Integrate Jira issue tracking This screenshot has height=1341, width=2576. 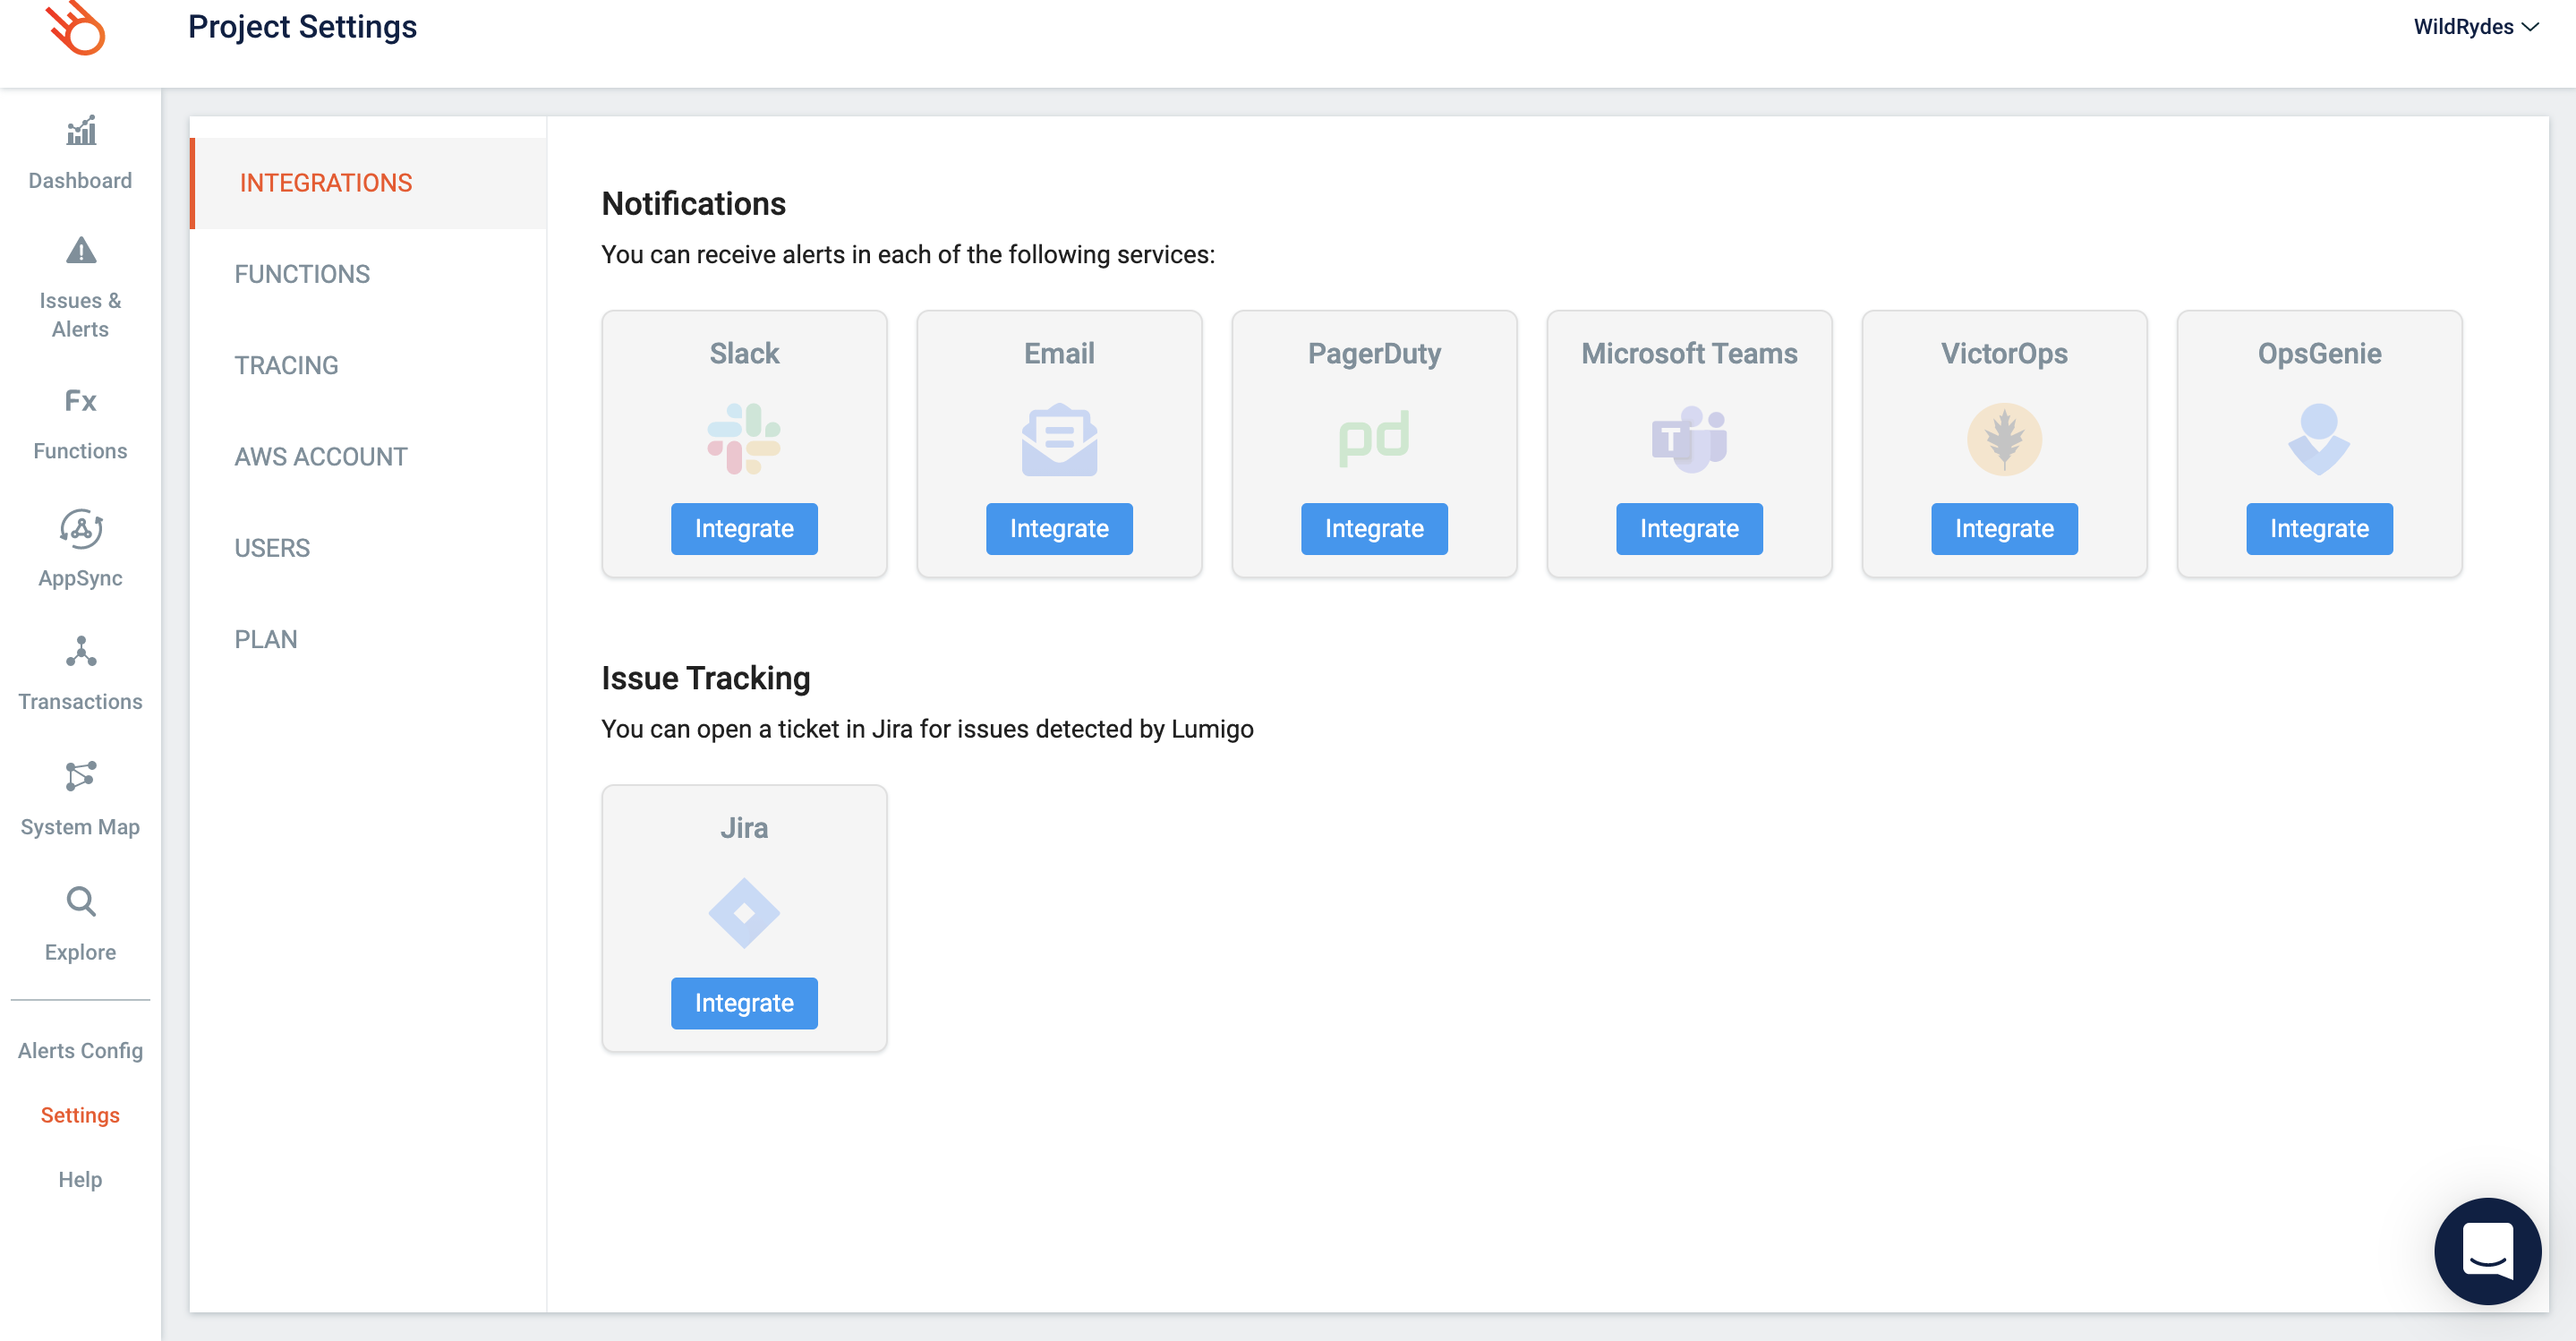[x=744, y=1002]
